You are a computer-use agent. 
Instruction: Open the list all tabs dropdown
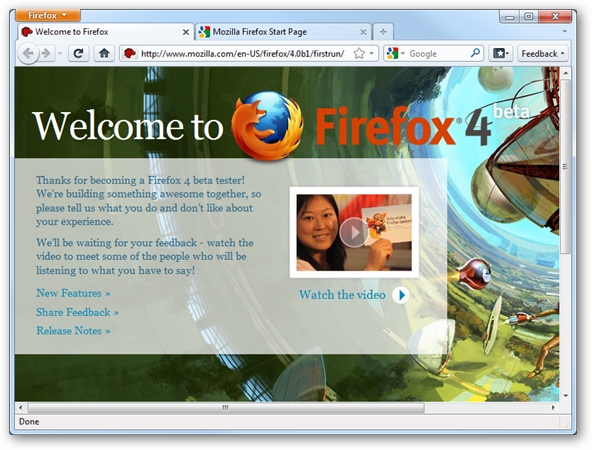pos(564,32)
